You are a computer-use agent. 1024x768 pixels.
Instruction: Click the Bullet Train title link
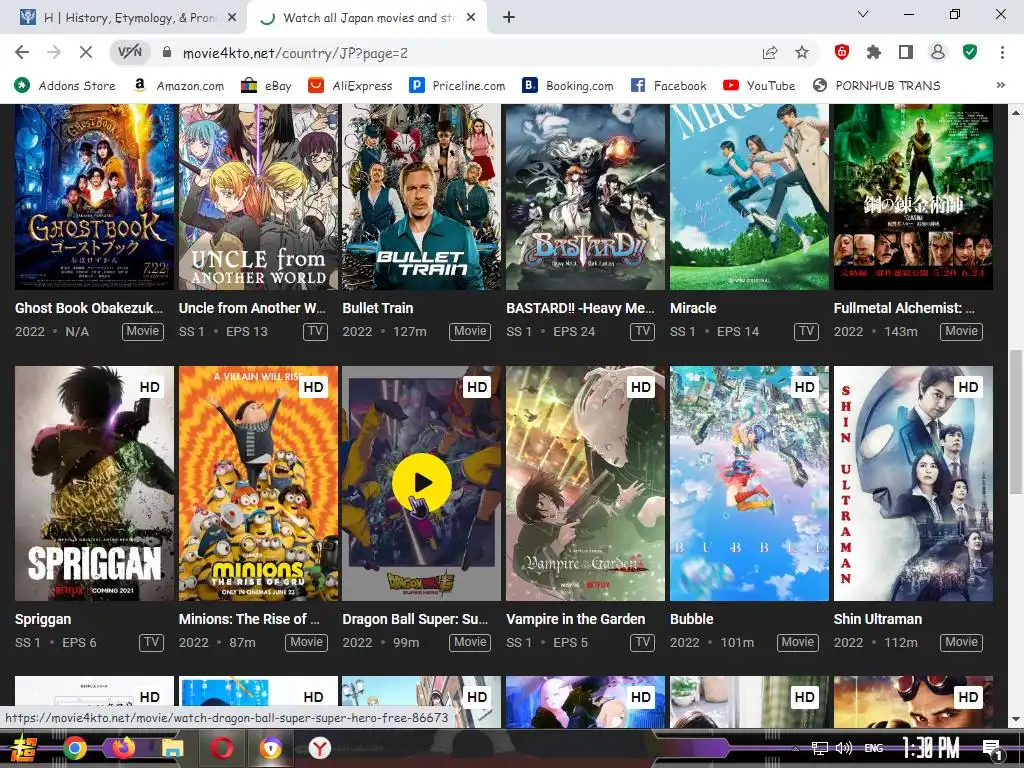point(377,308)
